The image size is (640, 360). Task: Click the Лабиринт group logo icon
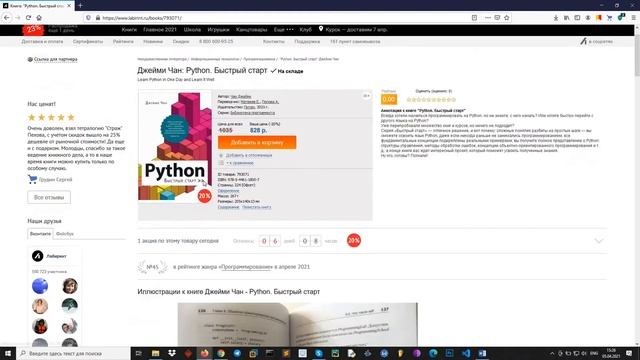(x=38, y=256)
